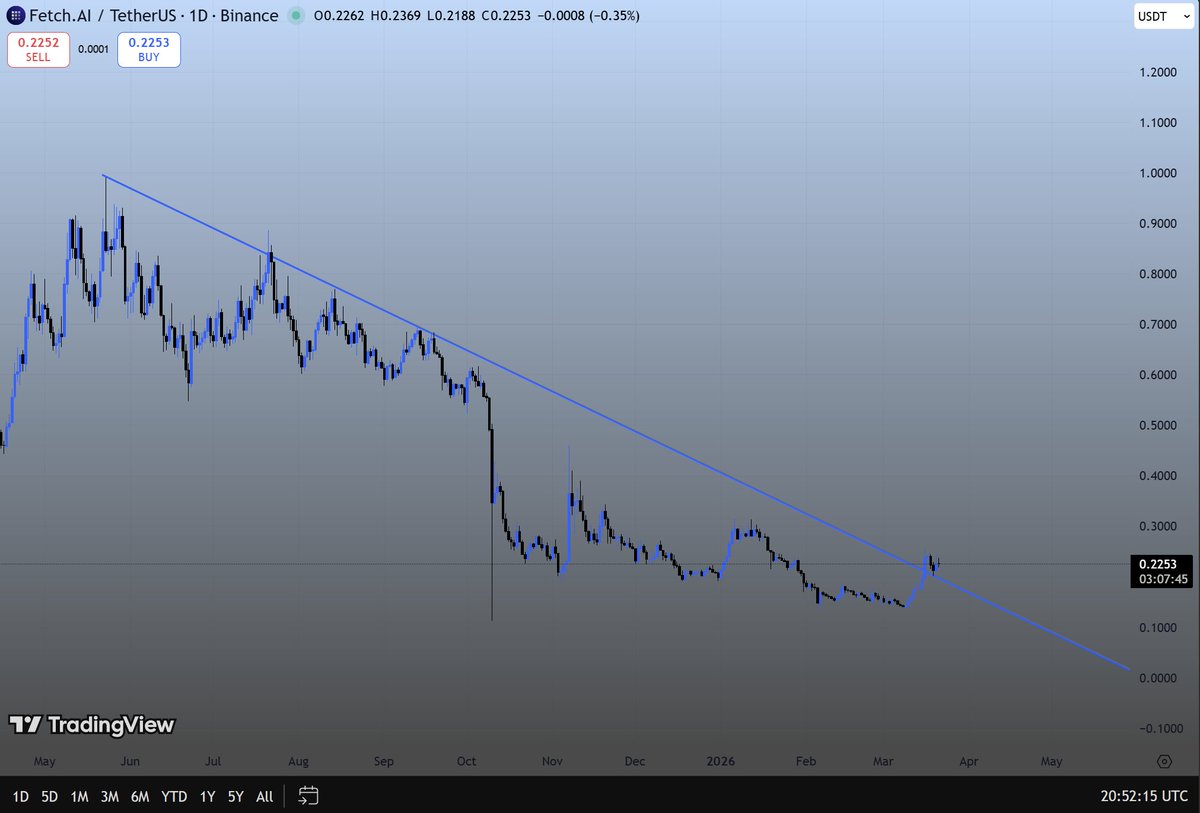Select the 1M time range
Screen dimensions: 1200x813
(80, 796)
